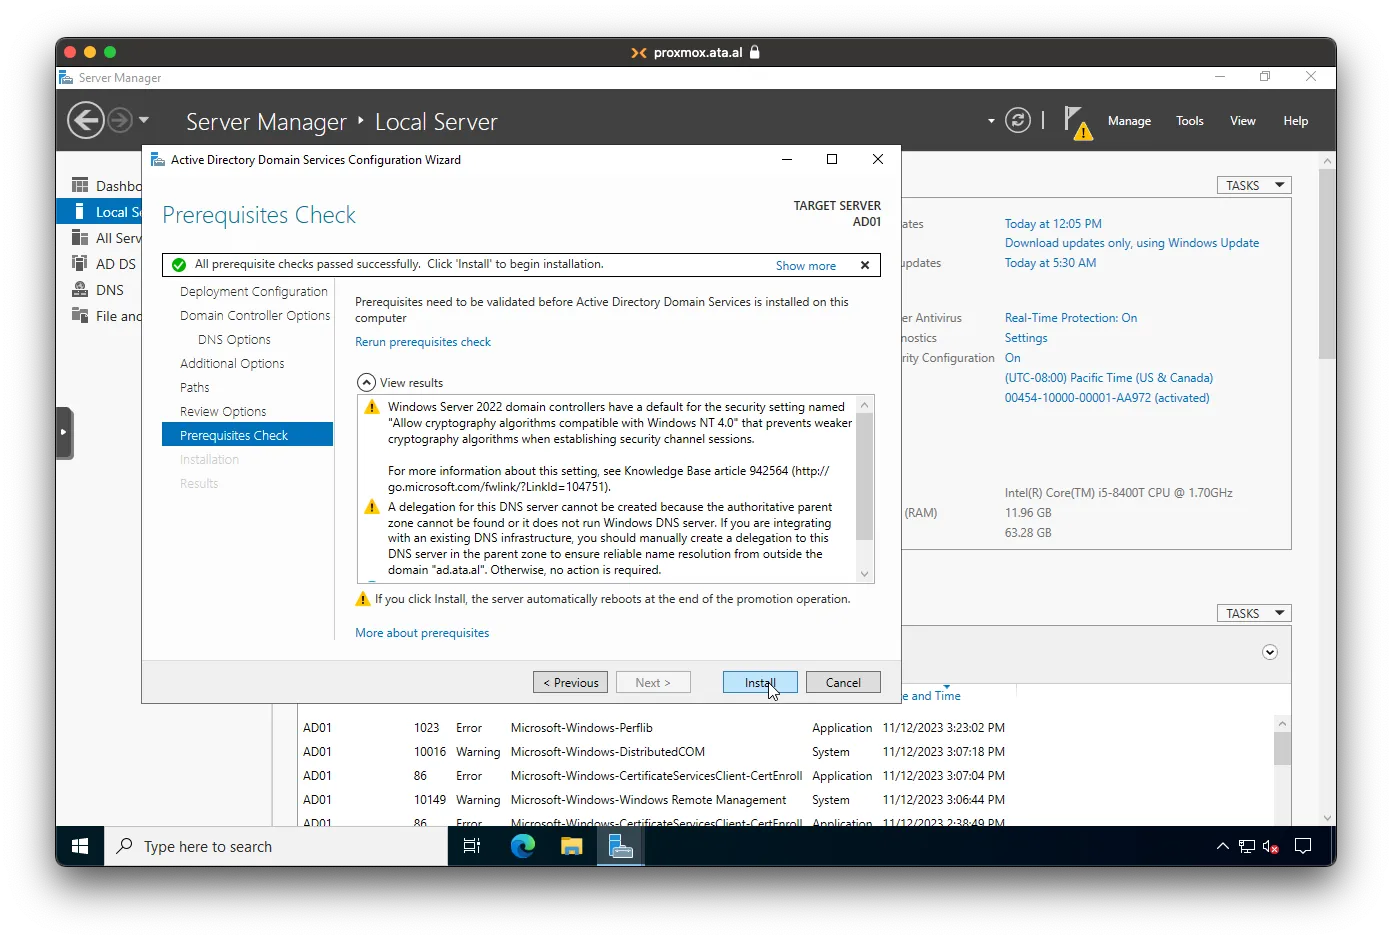The image size is (1392, 940).
Task: Select All Servers sidebar item
Action: (x=107, y=238)
